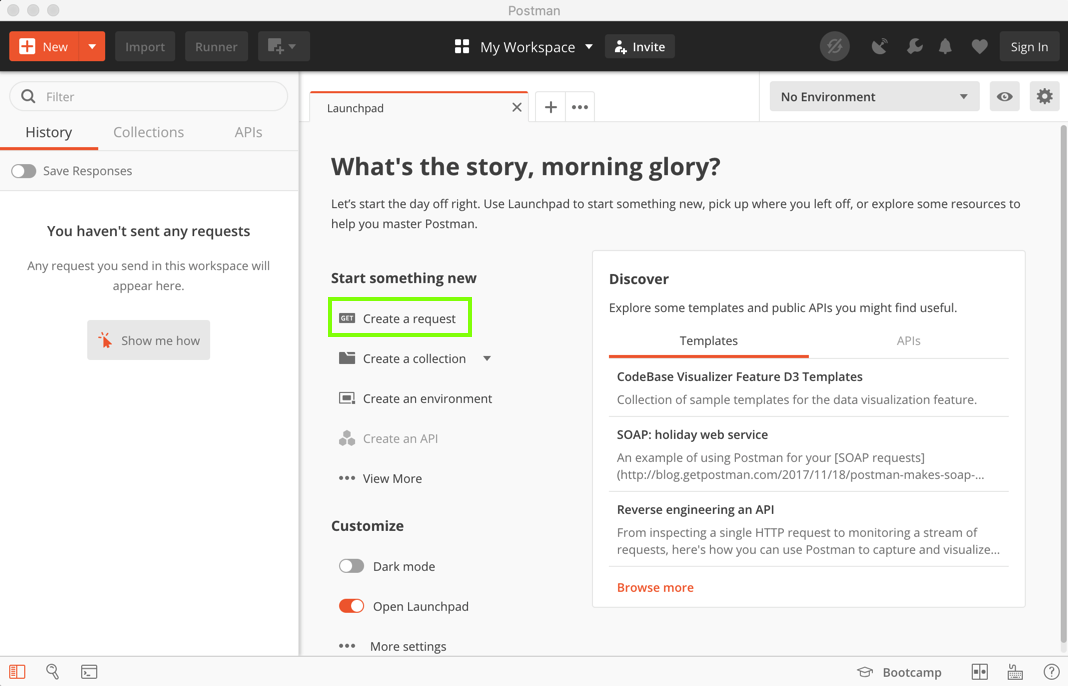
Task: Open the environment quick look eye
Action: (1004, 97)
